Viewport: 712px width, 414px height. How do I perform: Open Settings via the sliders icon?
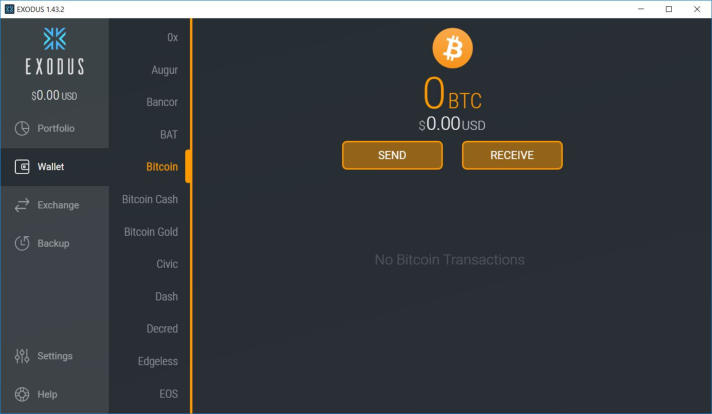22,356
